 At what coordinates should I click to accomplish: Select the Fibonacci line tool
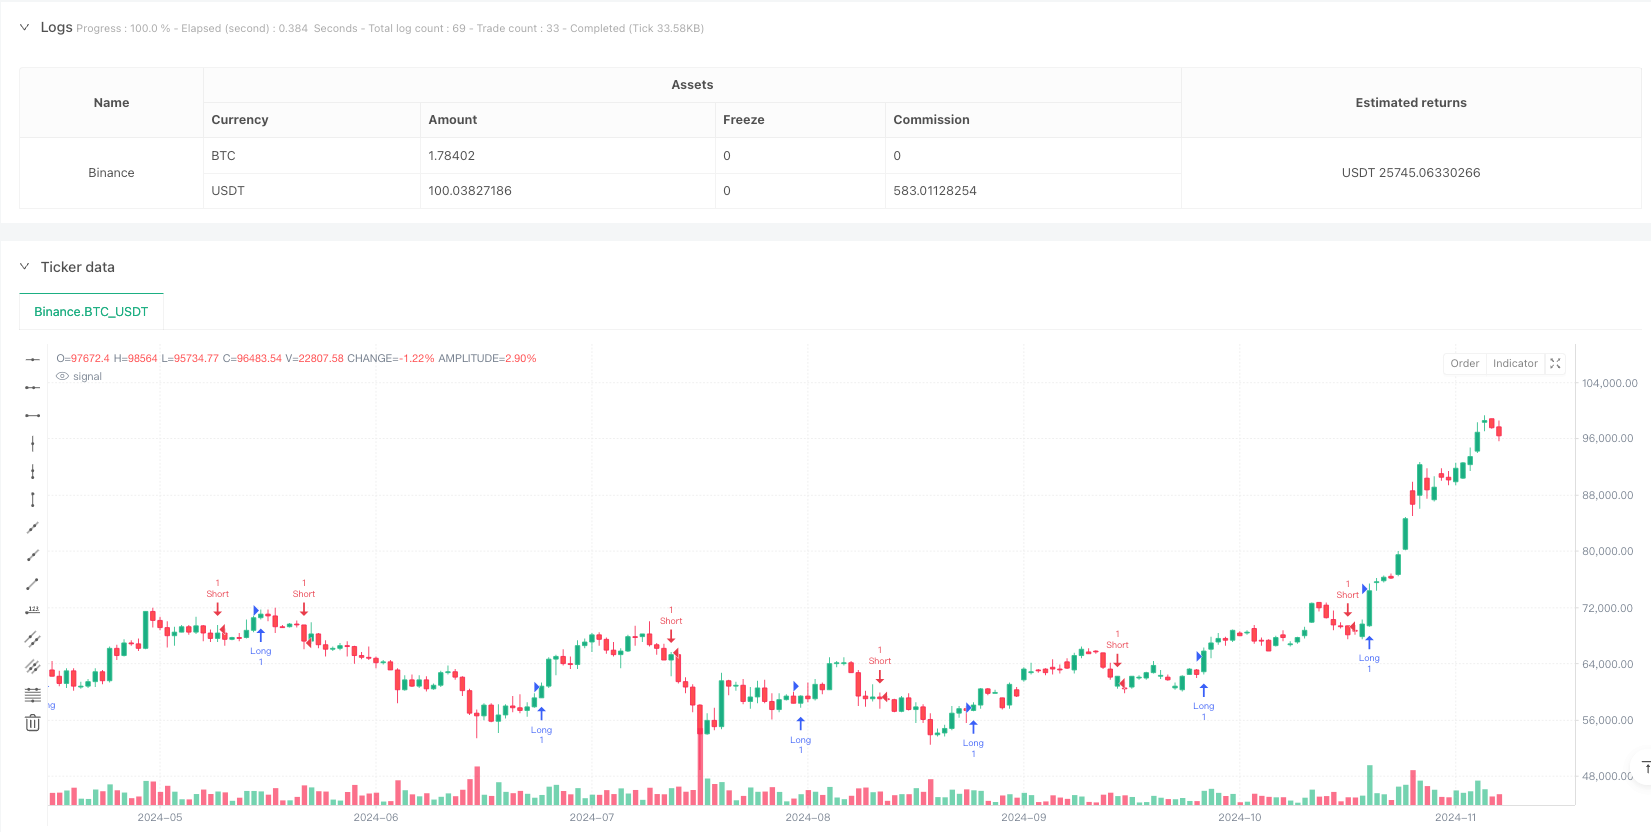(x=33, y=695)
